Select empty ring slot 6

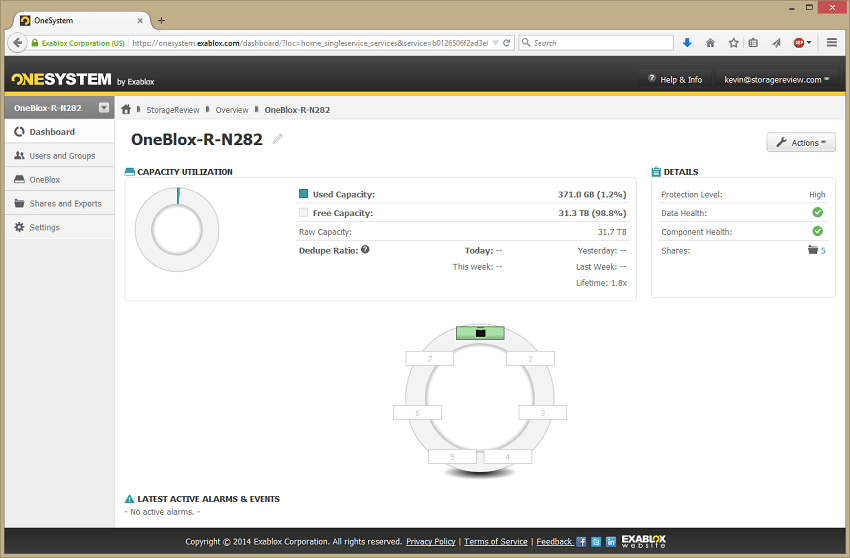(x=417, y=413)
